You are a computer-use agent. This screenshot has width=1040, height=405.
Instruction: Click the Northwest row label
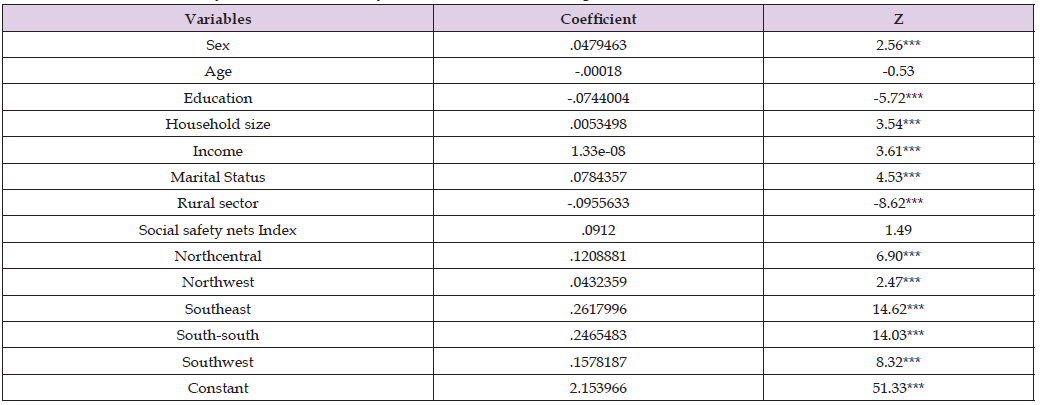click(218, 284)
